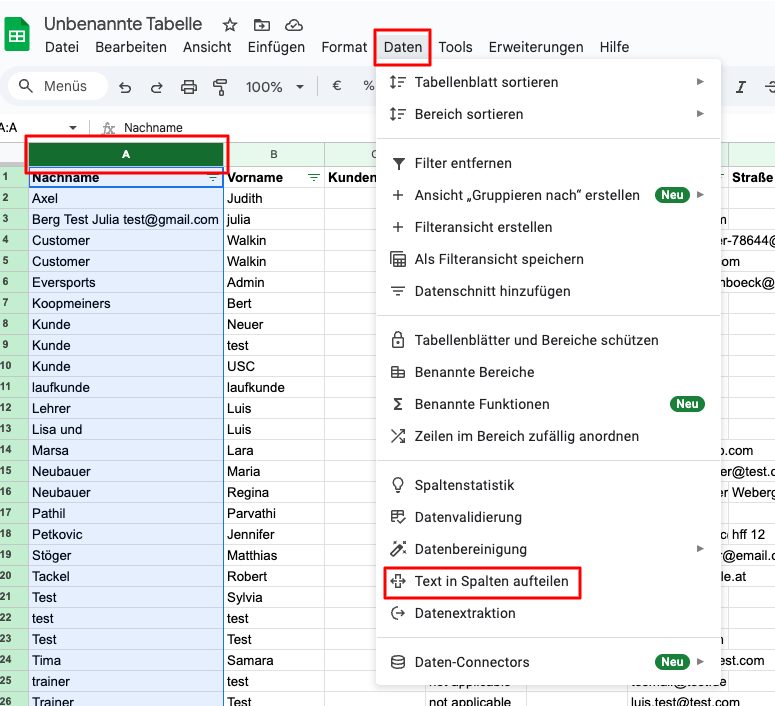Select cell containing Eversports
Image resolution: width=775 pixels, height=706 pixels.
[126, 282]
